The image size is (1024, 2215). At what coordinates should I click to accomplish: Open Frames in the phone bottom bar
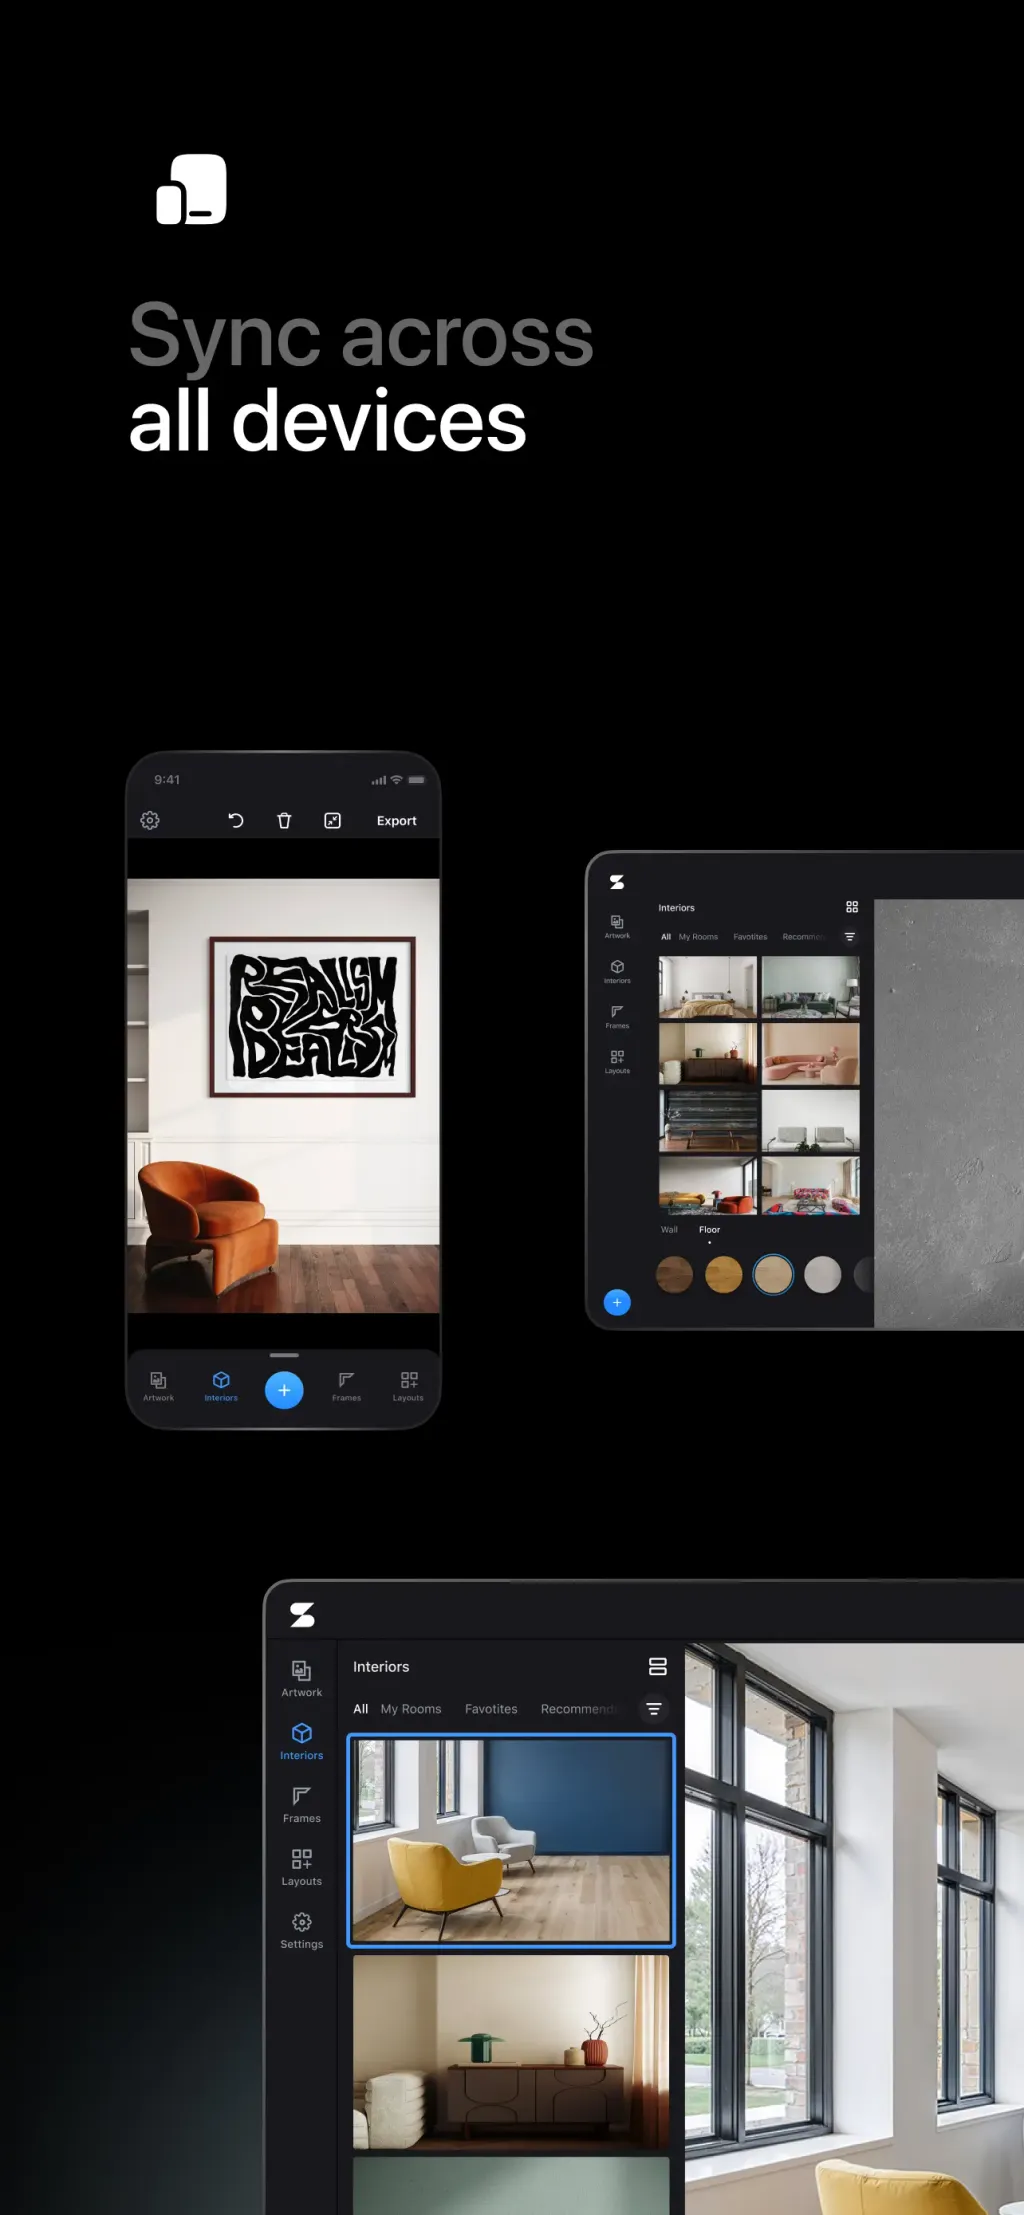[x=347, y=1386]
